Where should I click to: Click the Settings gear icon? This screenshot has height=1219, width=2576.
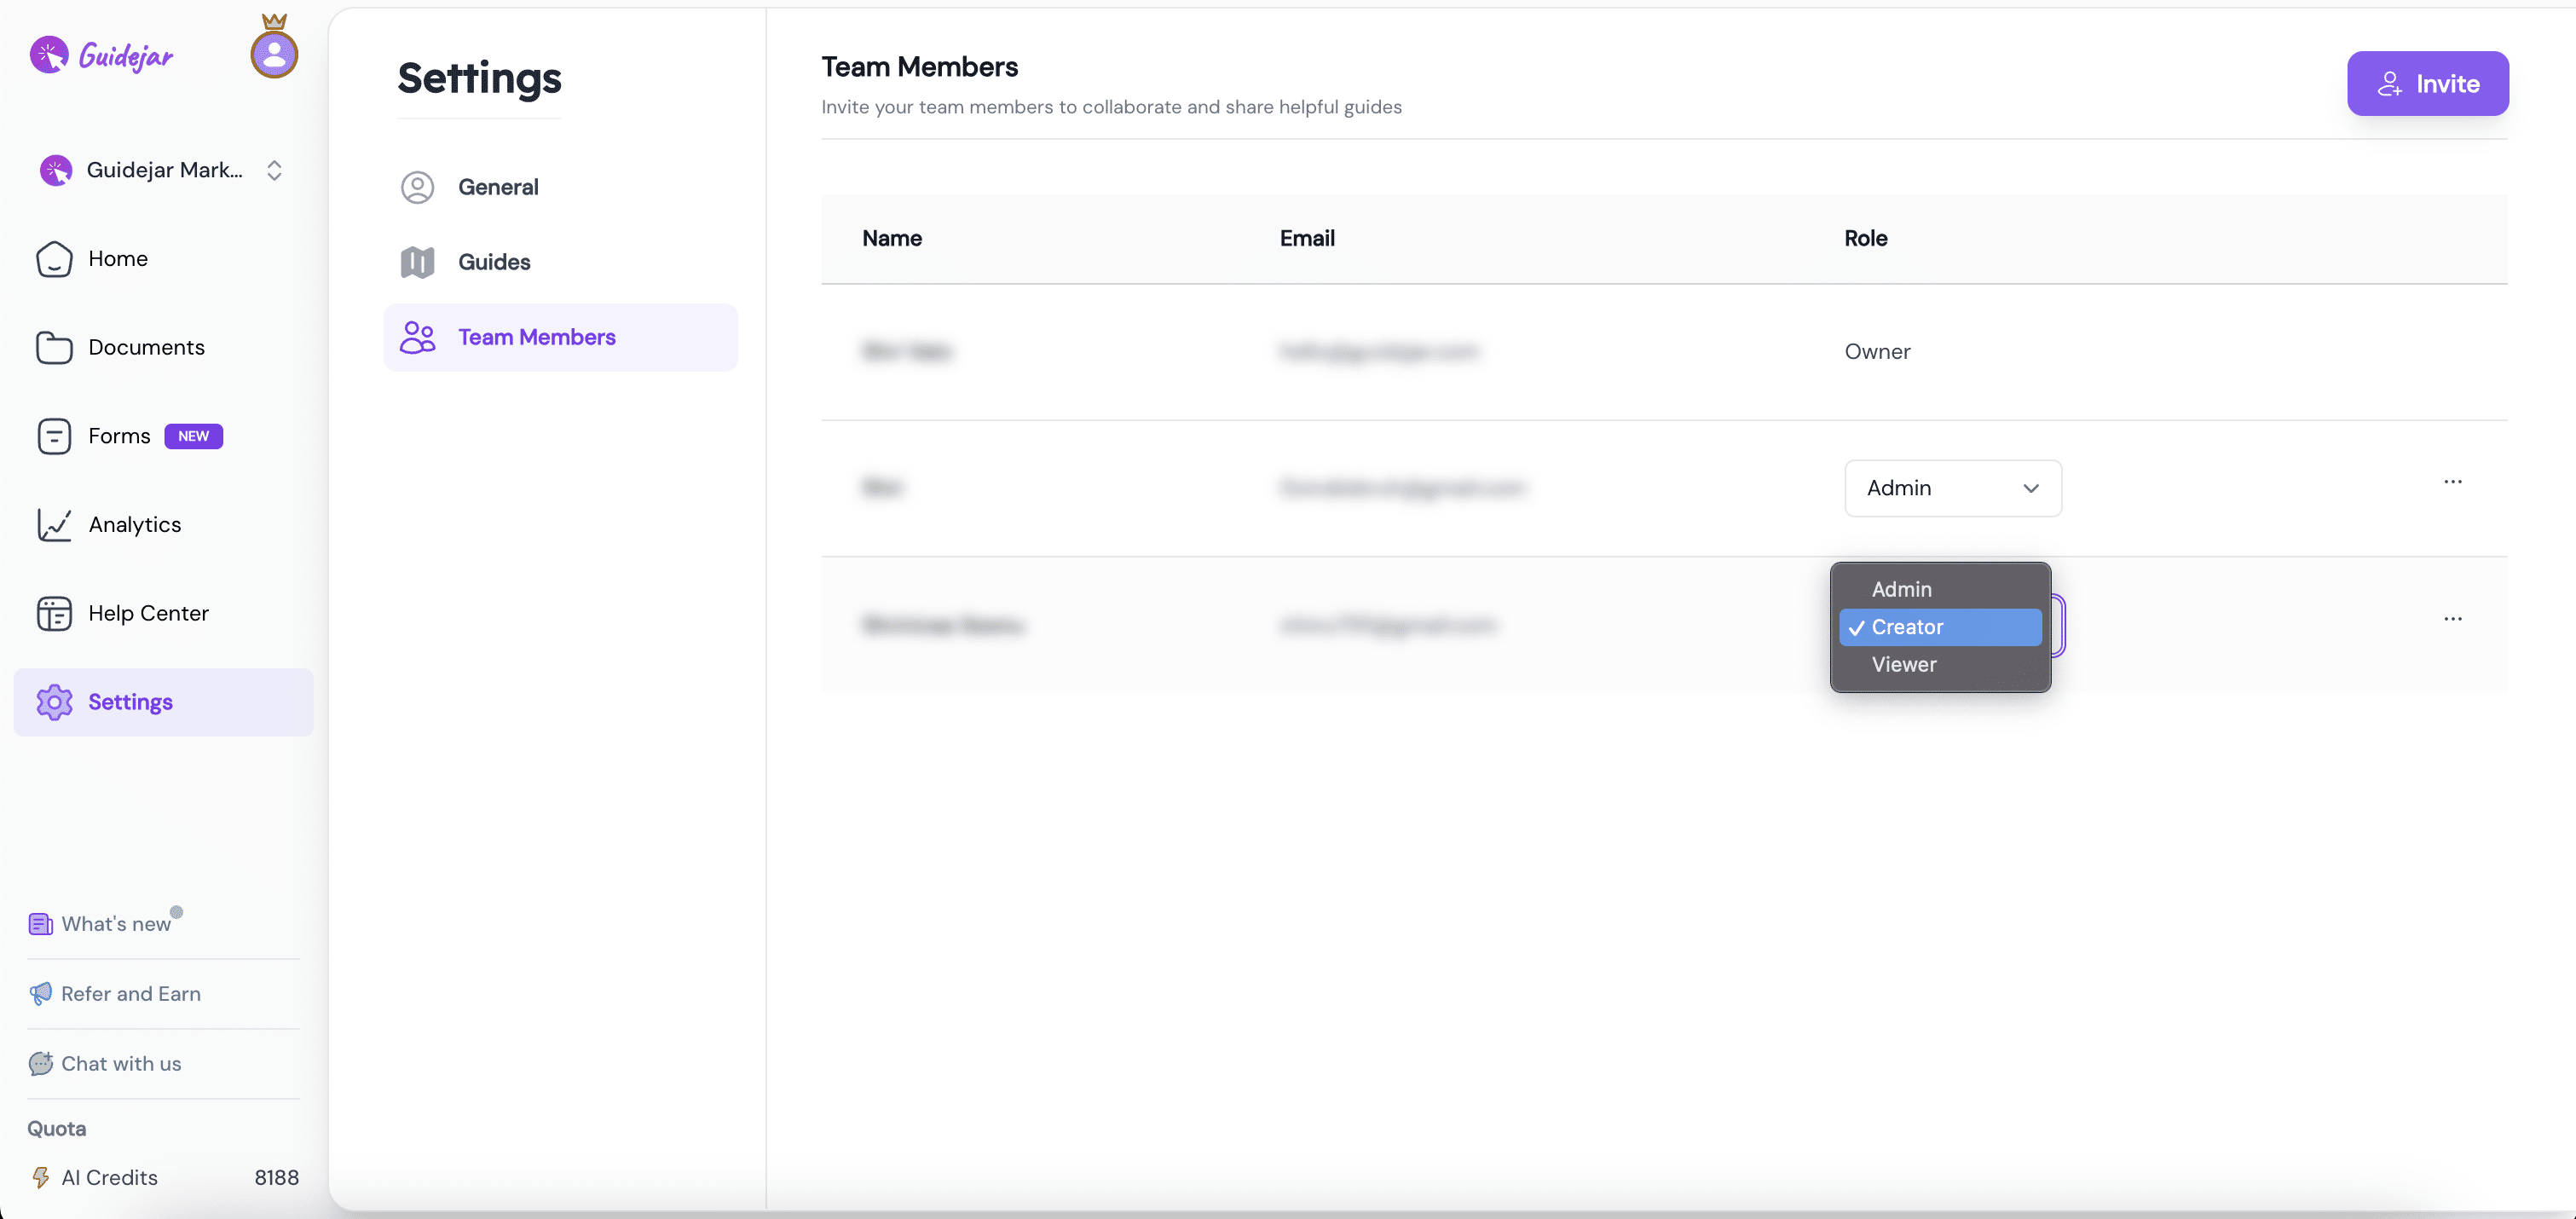click(x=54, y=702)
